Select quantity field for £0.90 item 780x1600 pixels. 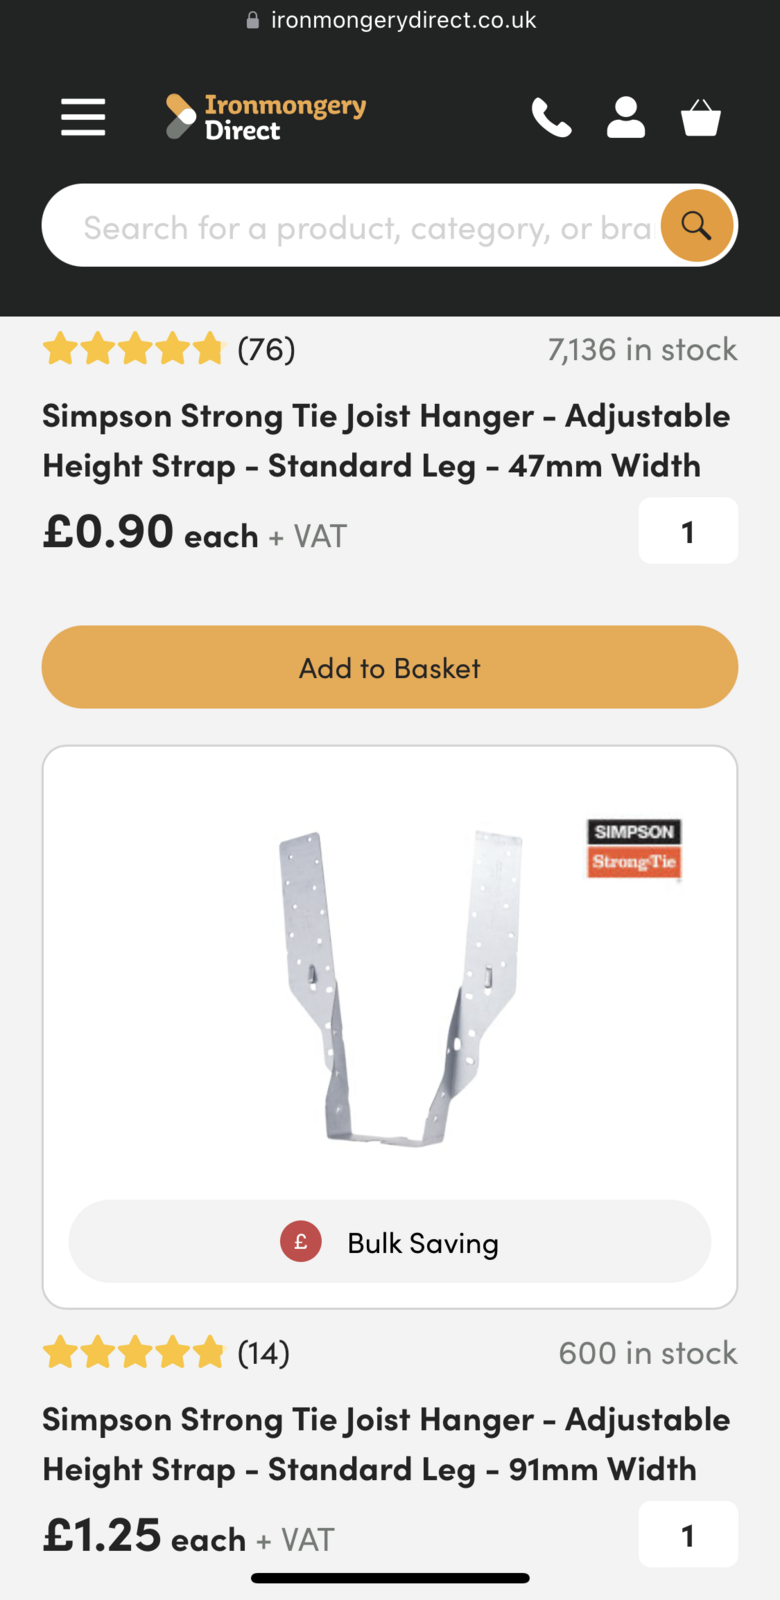[688, 531]
